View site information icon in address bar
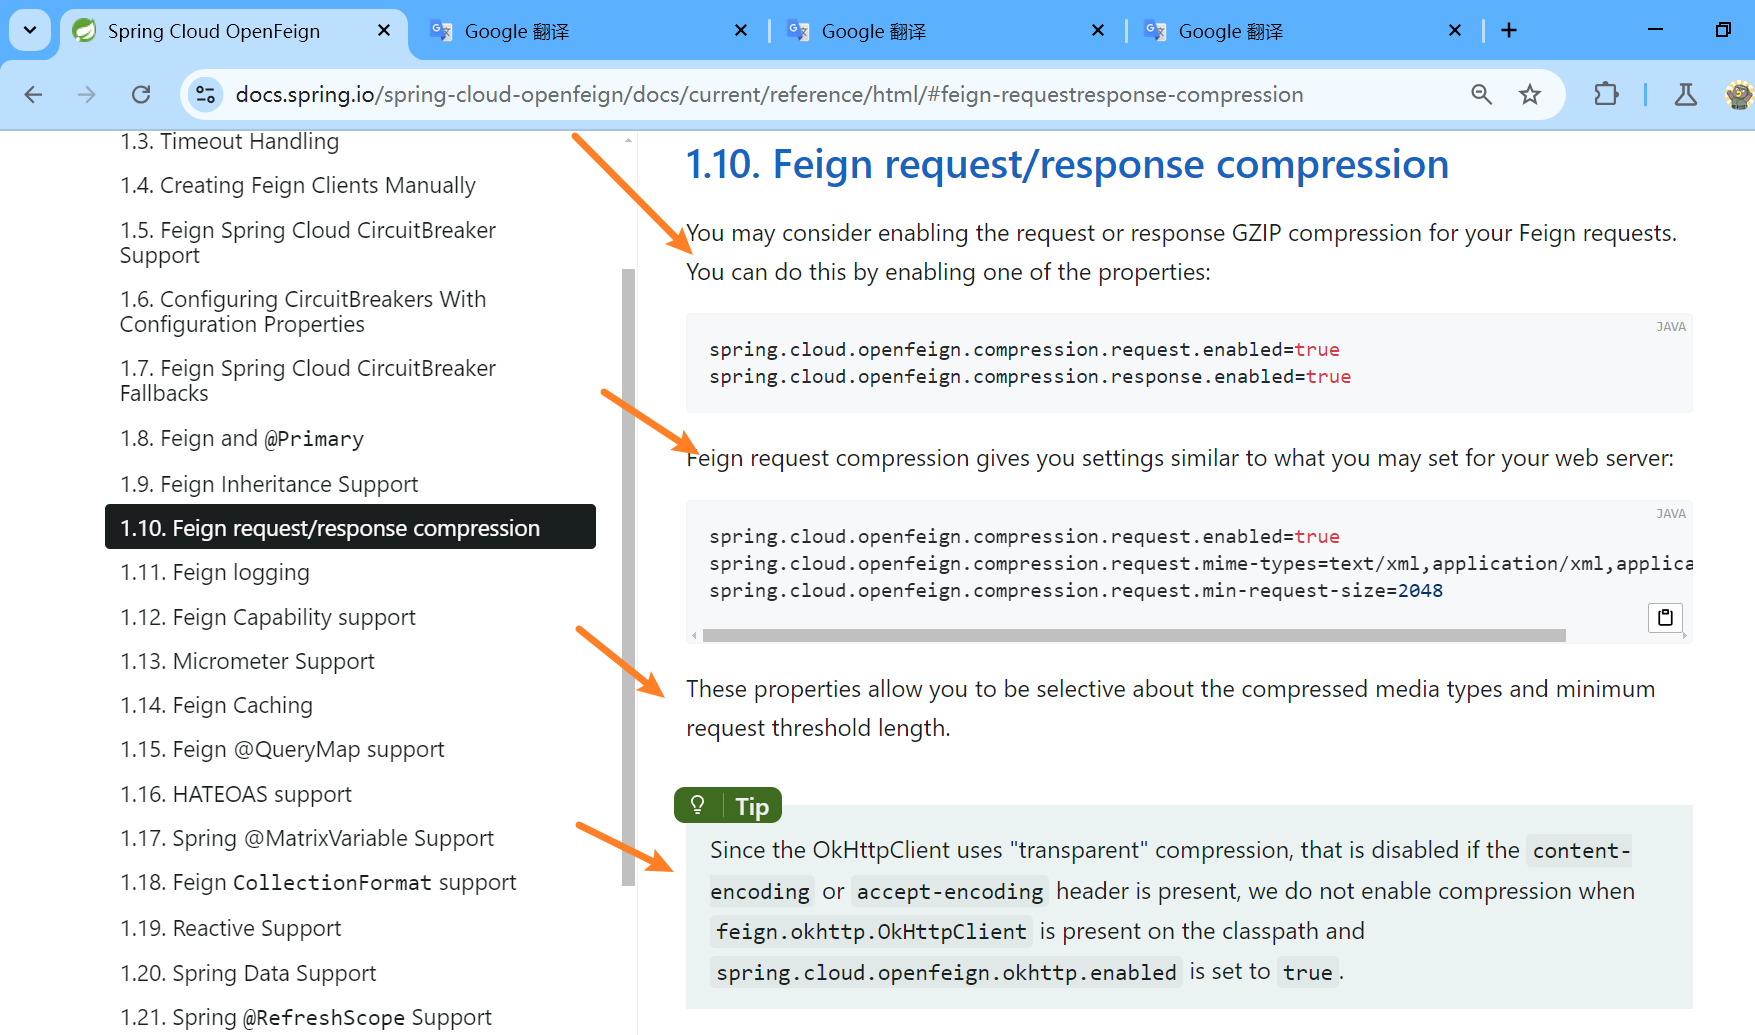Screen dimensions: 1755x1035 tap(205, 94)
